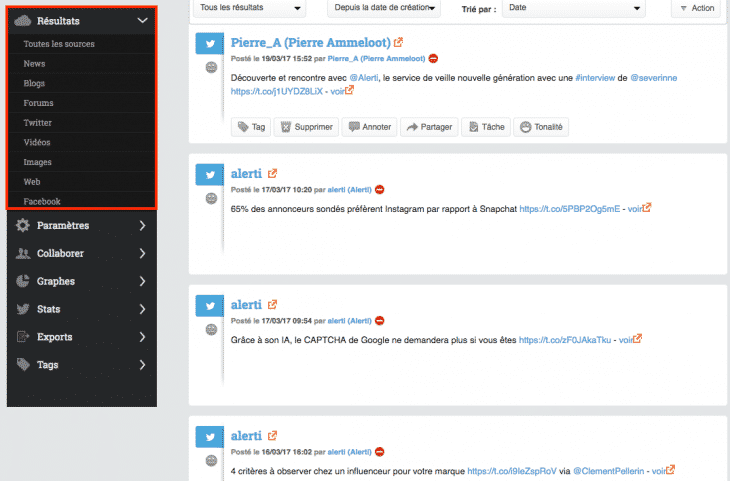Click the Tonalité button on first post

click(x=541, y=127)
